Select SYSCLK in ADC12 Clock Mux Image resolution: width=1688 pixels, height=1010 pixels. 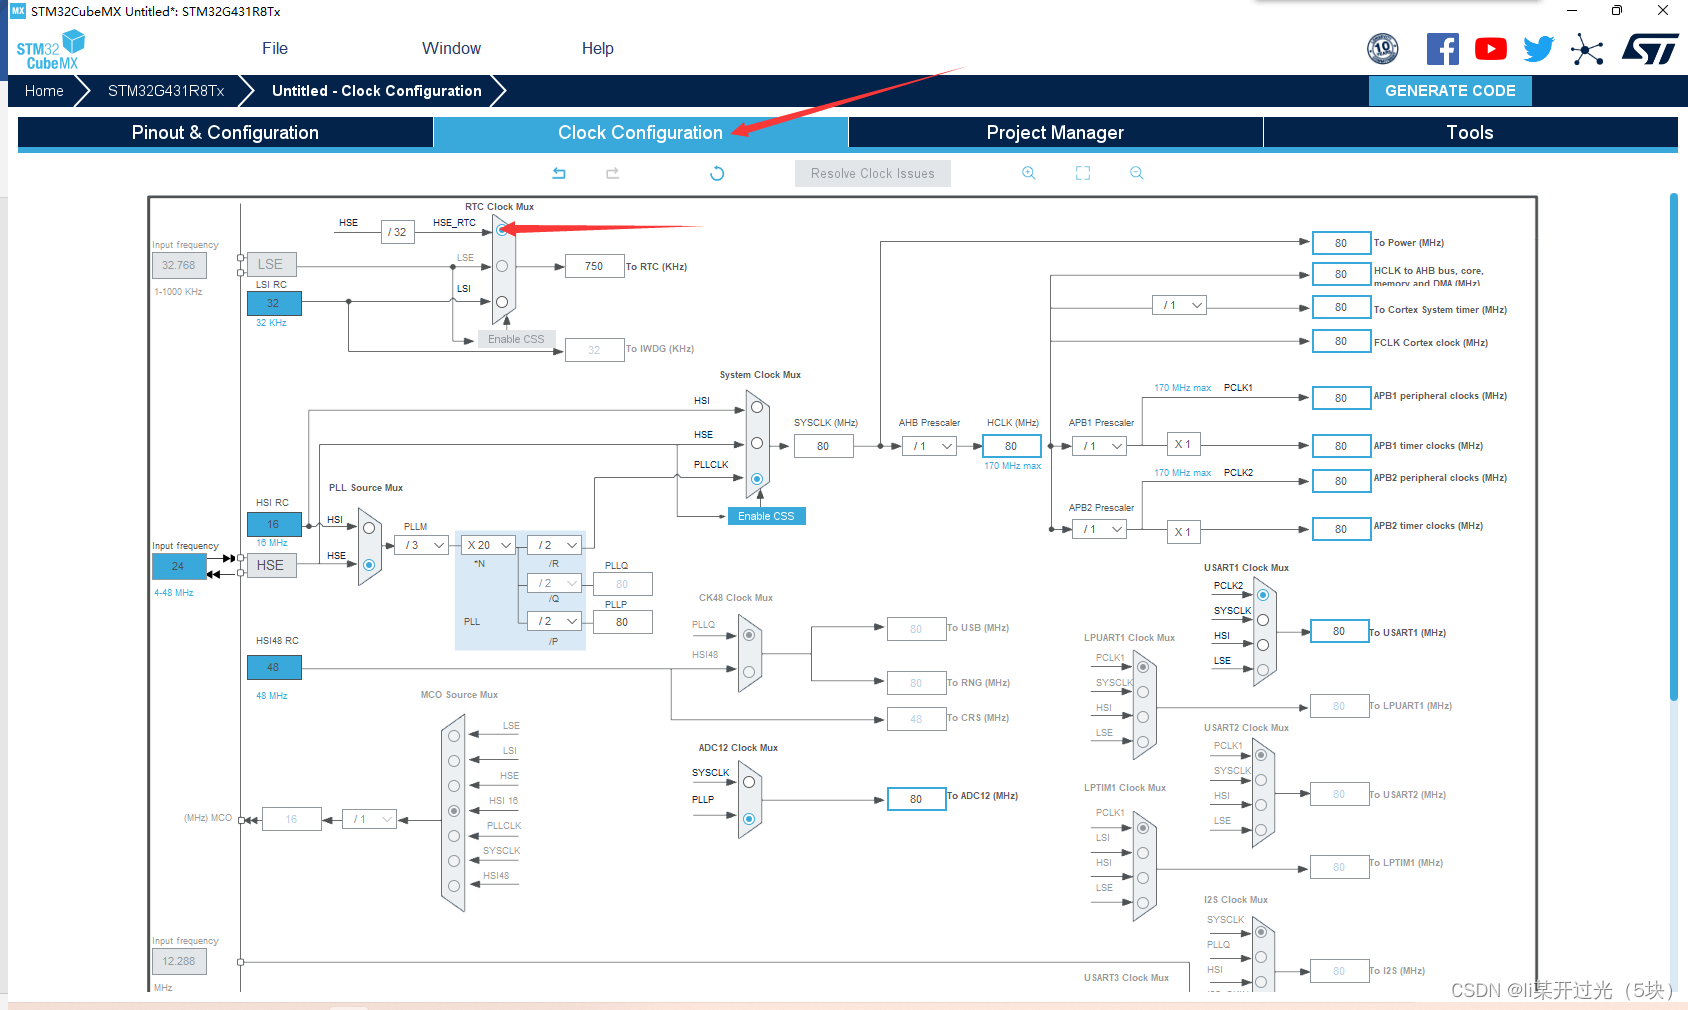point(749,782)
